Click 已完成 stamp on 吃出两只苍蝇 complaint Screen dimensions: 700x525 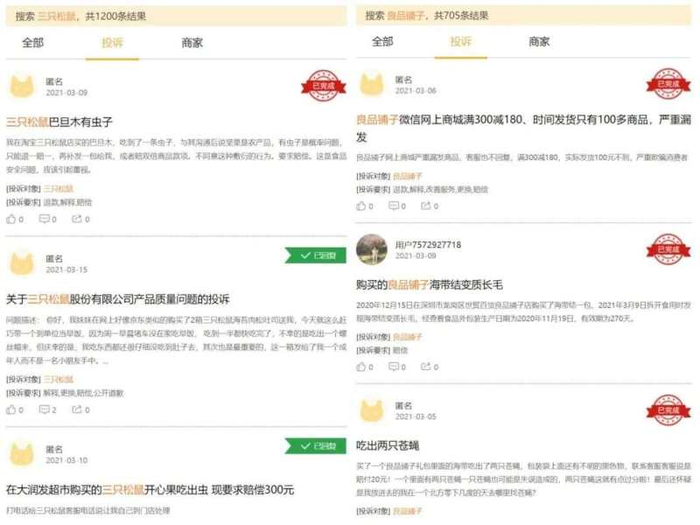[668, 410]
